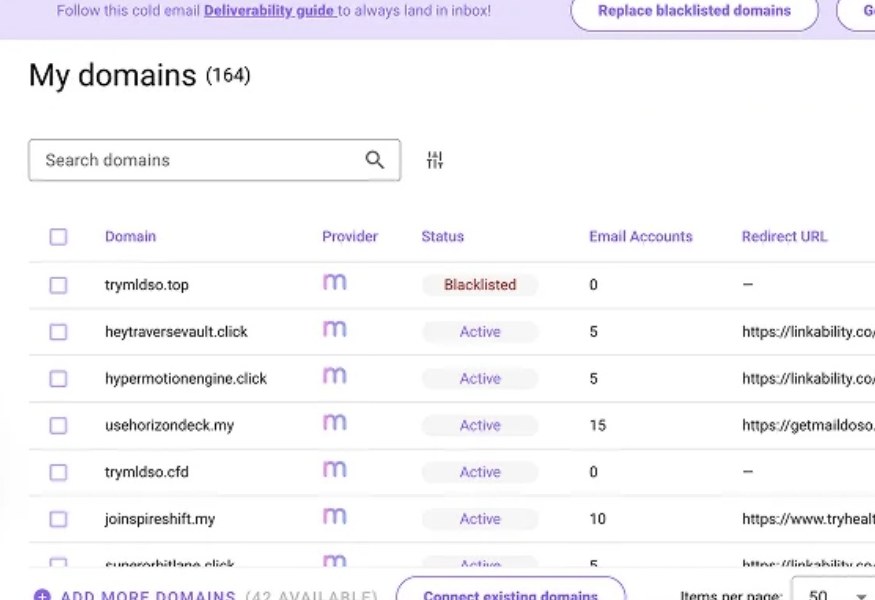Click Replace blacklisted domains button
Image resolution: width=875 pixels, height=600 pixels.
[x=694, y=11]
